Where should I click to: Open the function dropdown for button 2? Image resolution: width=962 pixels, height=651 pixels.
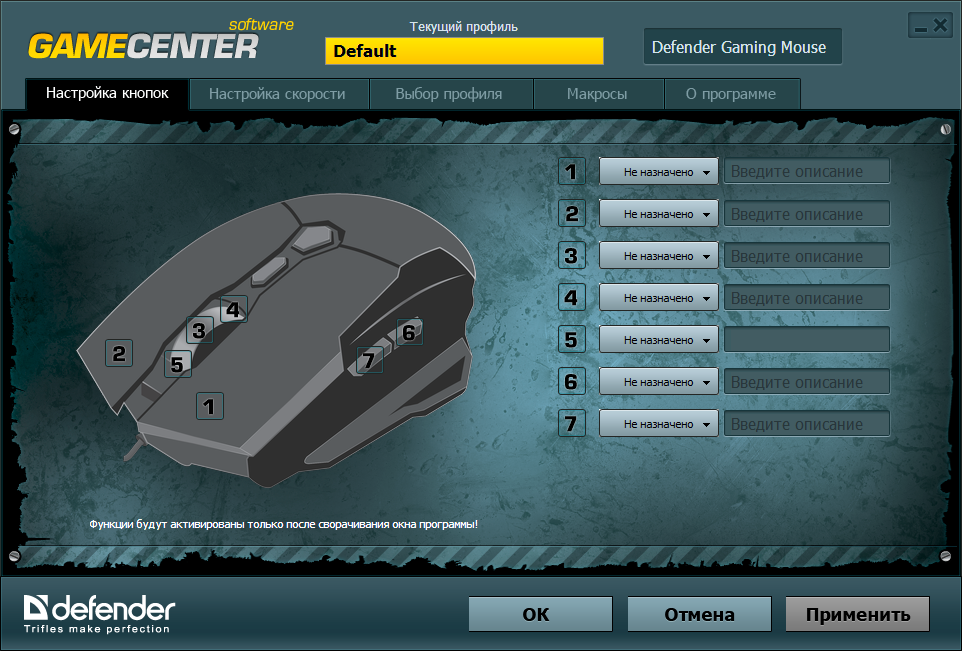click(658, 214)
